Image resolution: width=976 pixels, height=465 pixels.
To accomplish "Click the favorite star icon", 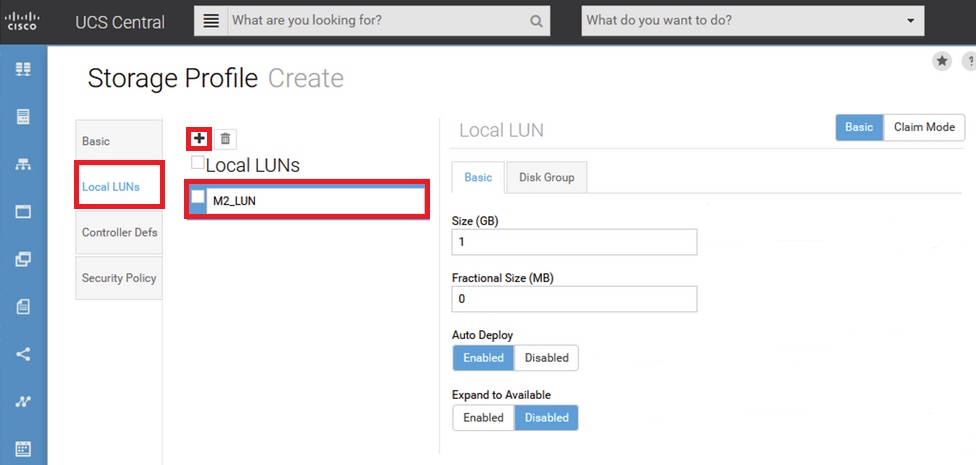I will pyautogui.click(x=942, y=60).
